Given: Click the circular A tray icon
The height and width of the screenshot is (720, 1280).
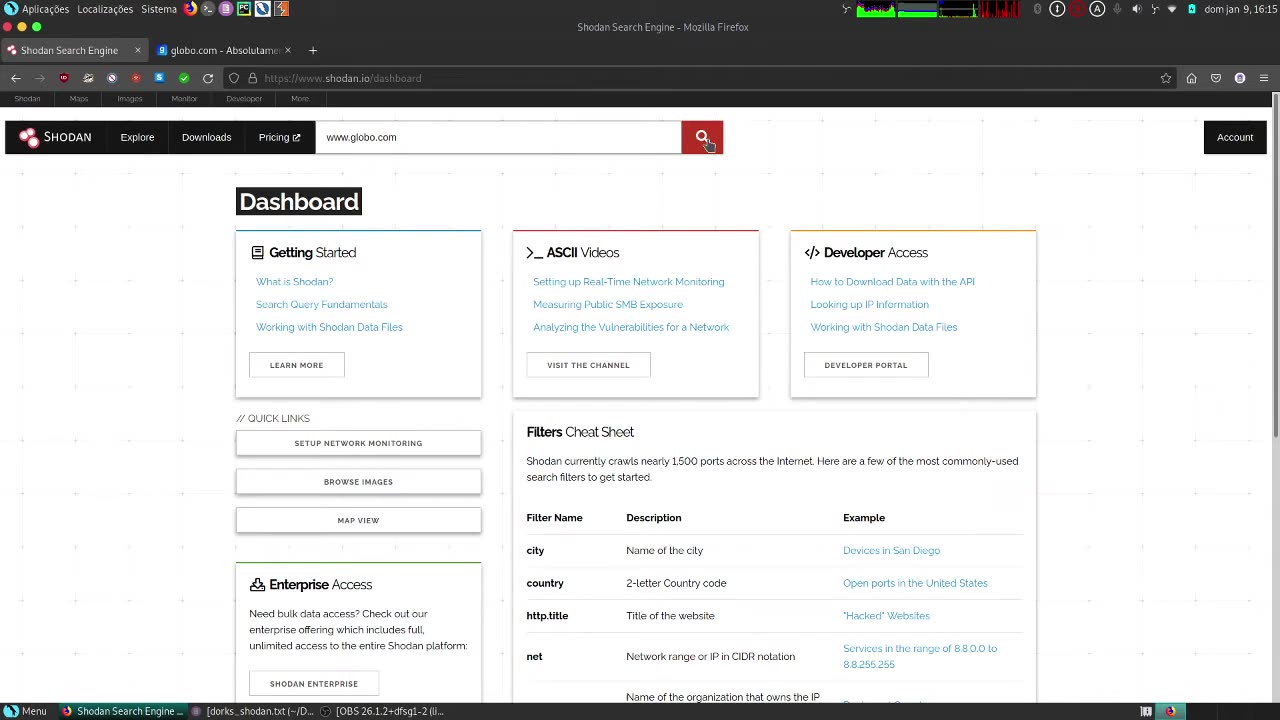Looking at the screenshot, I should click(x=1097, y=9).
